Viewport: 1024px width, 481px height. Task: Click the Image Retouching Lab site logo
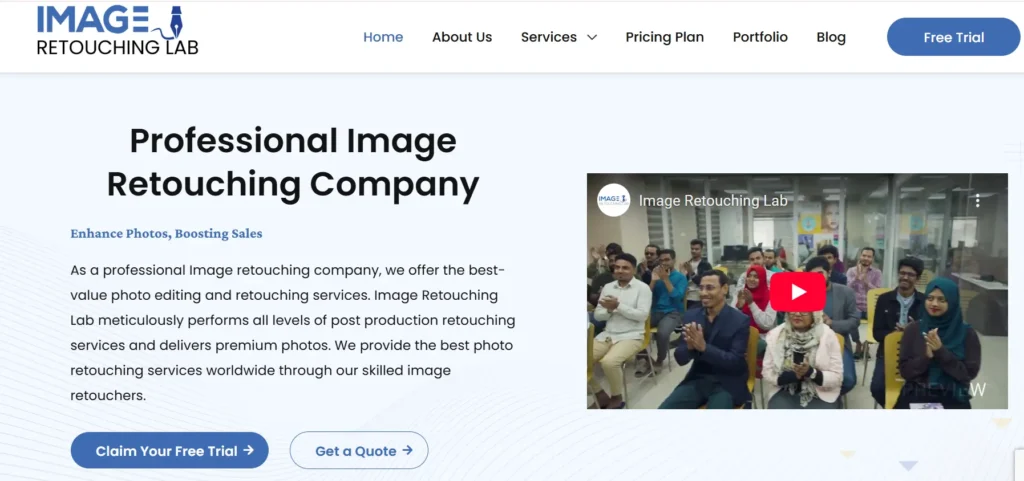click(x=117, y=31)
